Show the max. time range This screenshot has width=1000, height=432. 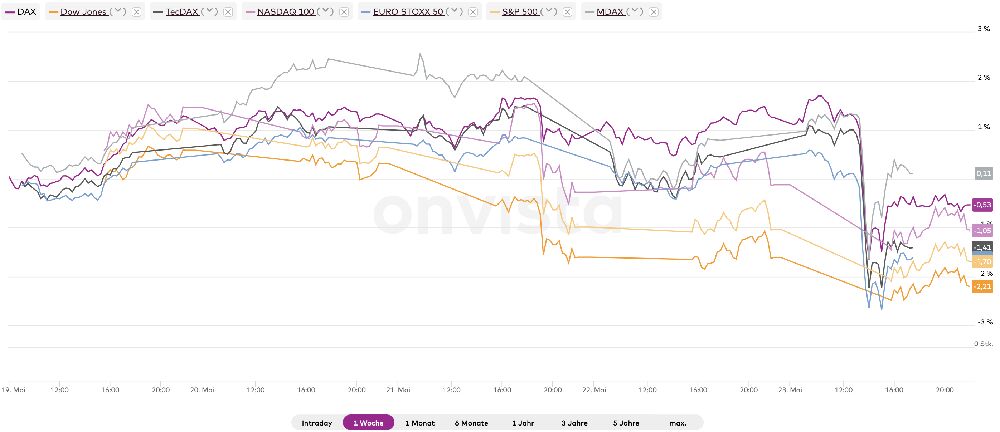(x=678, y=423)
